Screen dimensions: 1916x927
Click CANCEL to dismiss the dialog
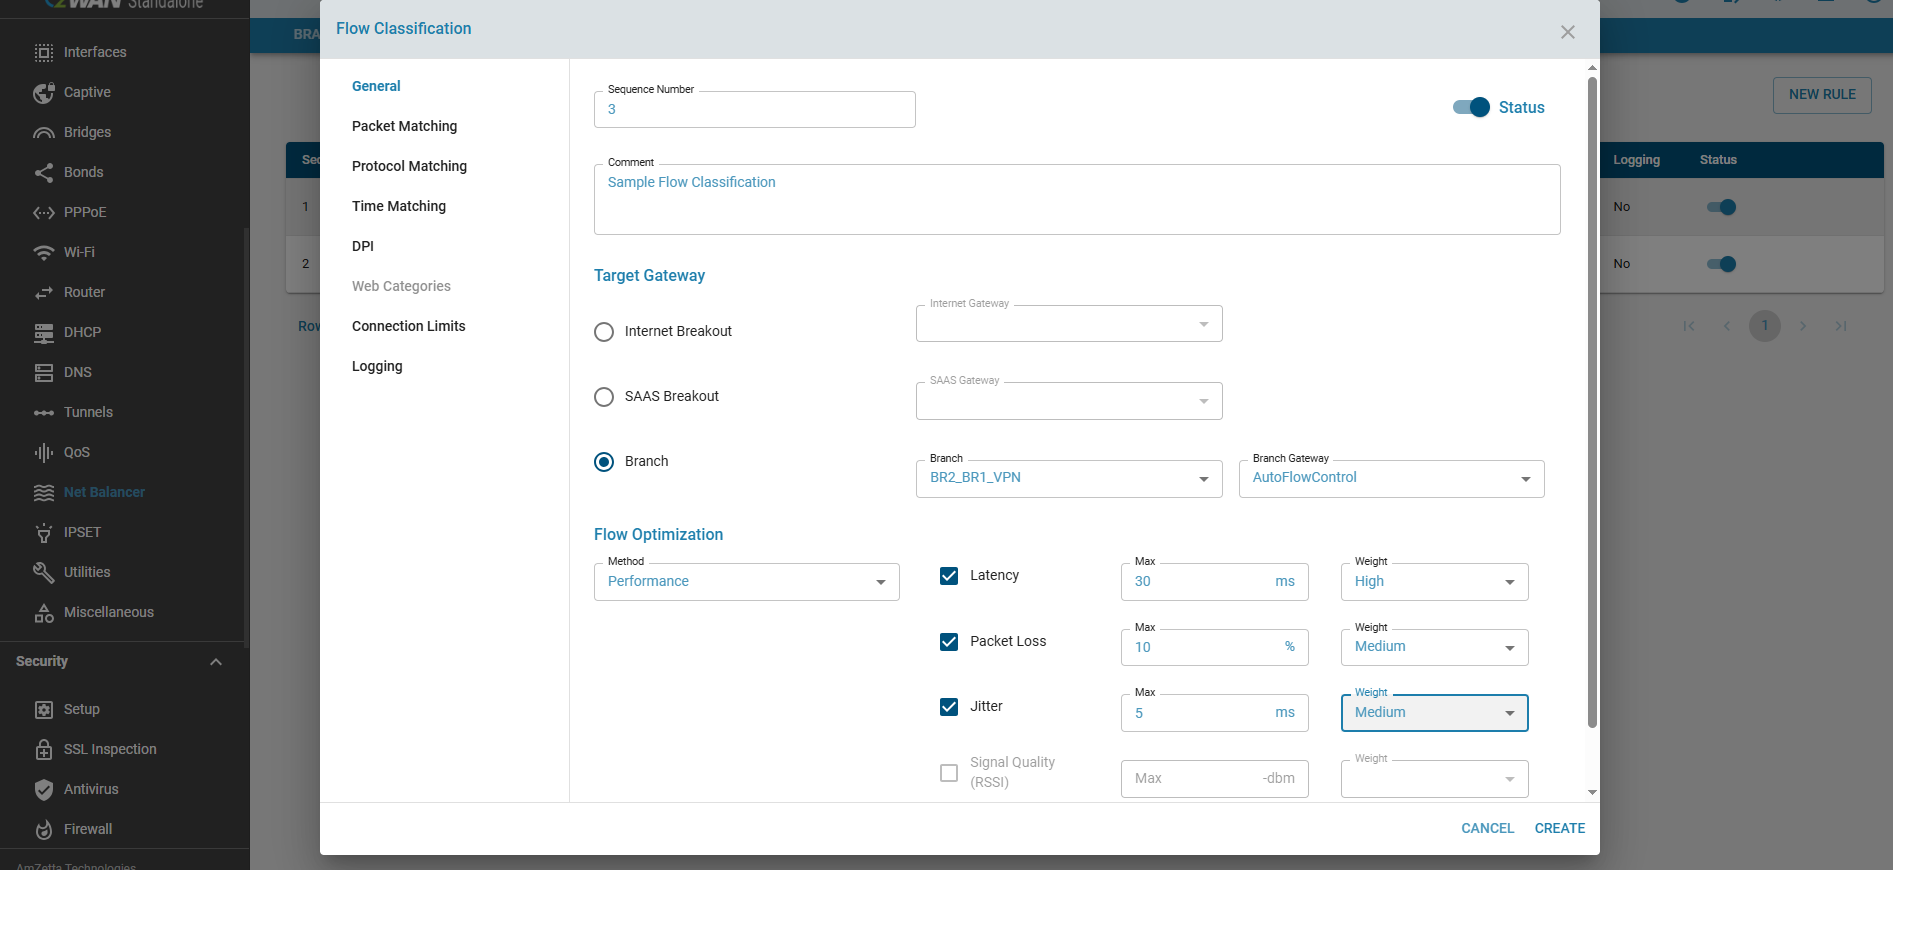1487,828
